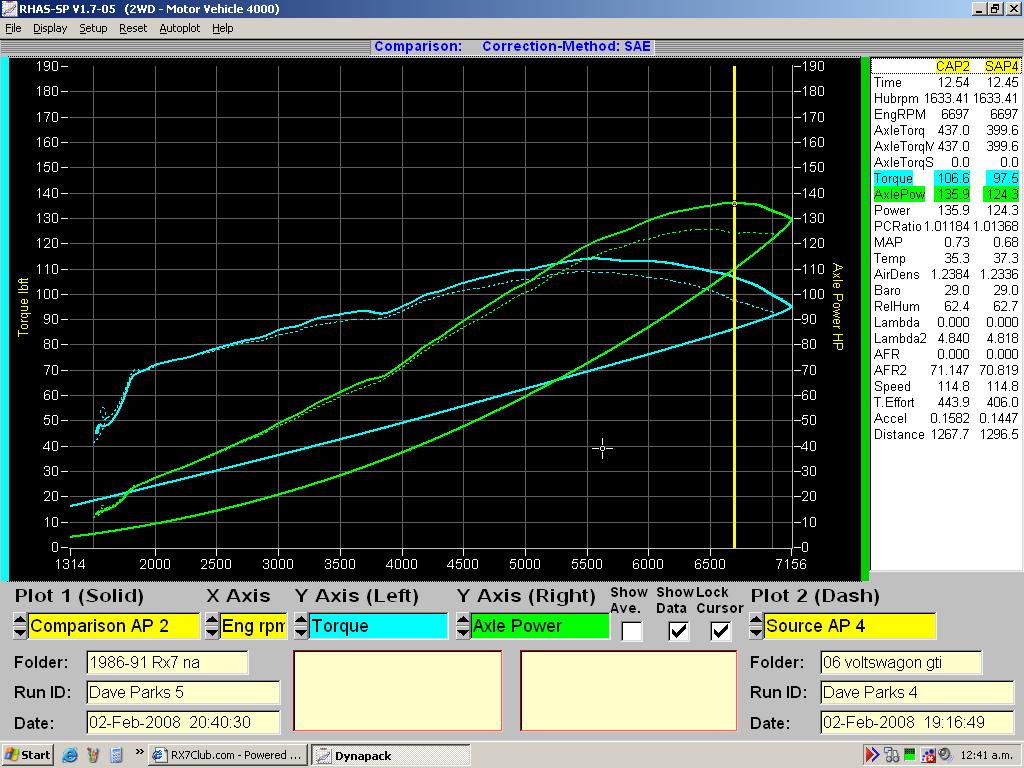1024x768 pixels.
Task: Click the Hubrpm row in data panel
Action: pos(946,99)
